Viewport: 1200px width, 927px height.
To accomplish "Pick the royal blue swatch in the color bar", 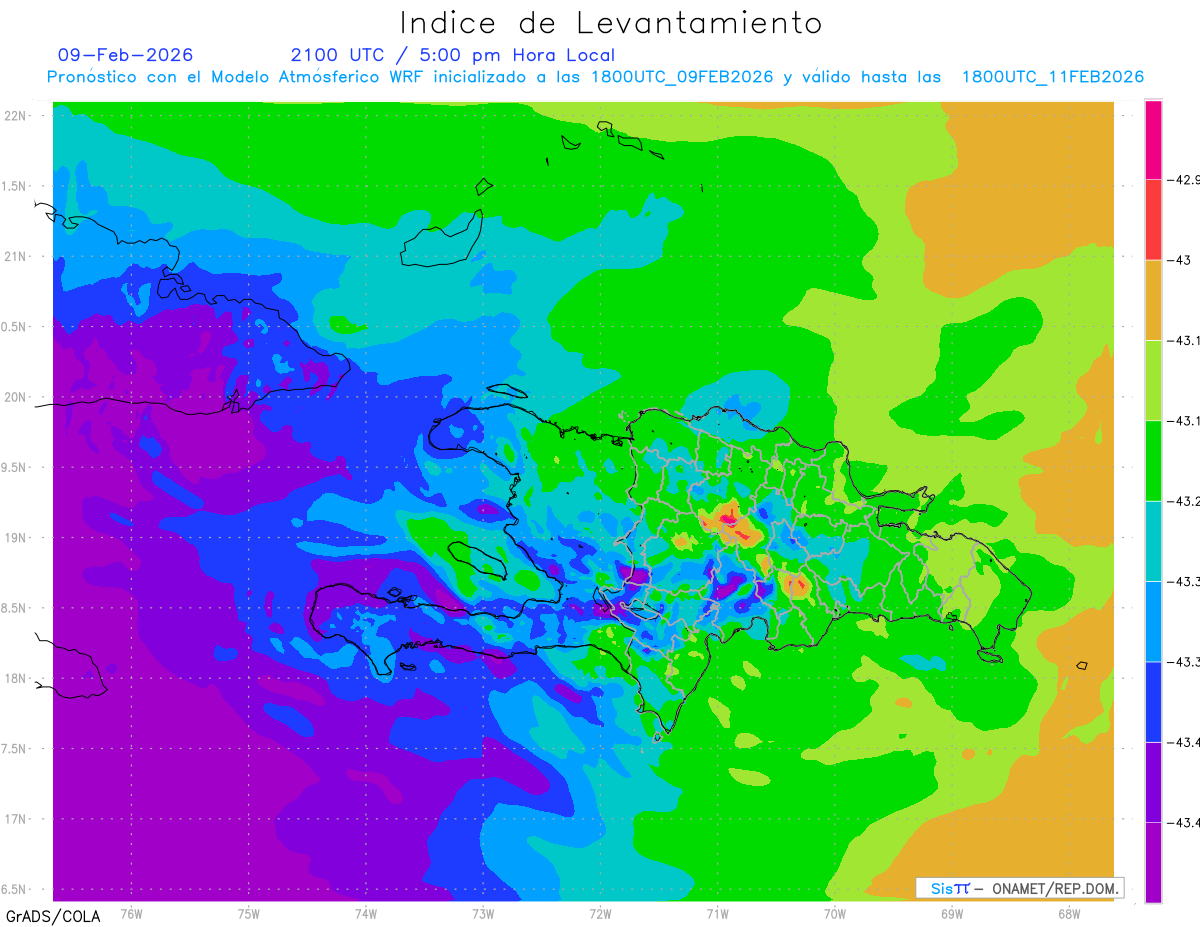I will tap(1153, 701).
